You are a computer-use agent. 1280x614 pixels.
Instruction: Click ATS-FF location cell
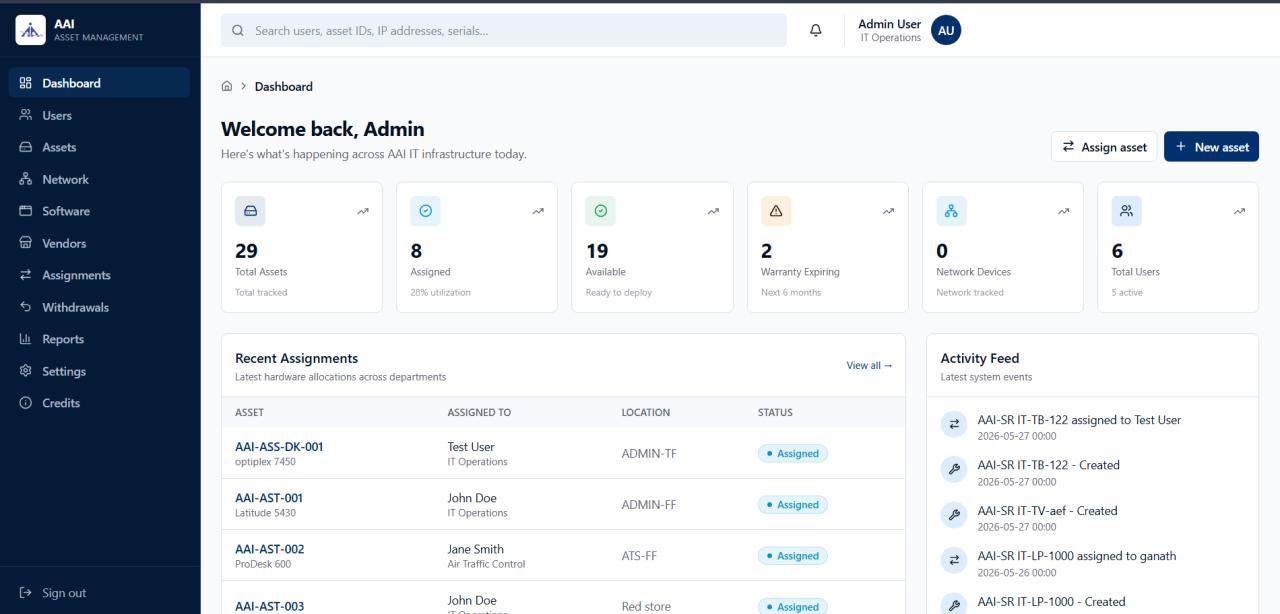tap(640, 556)
